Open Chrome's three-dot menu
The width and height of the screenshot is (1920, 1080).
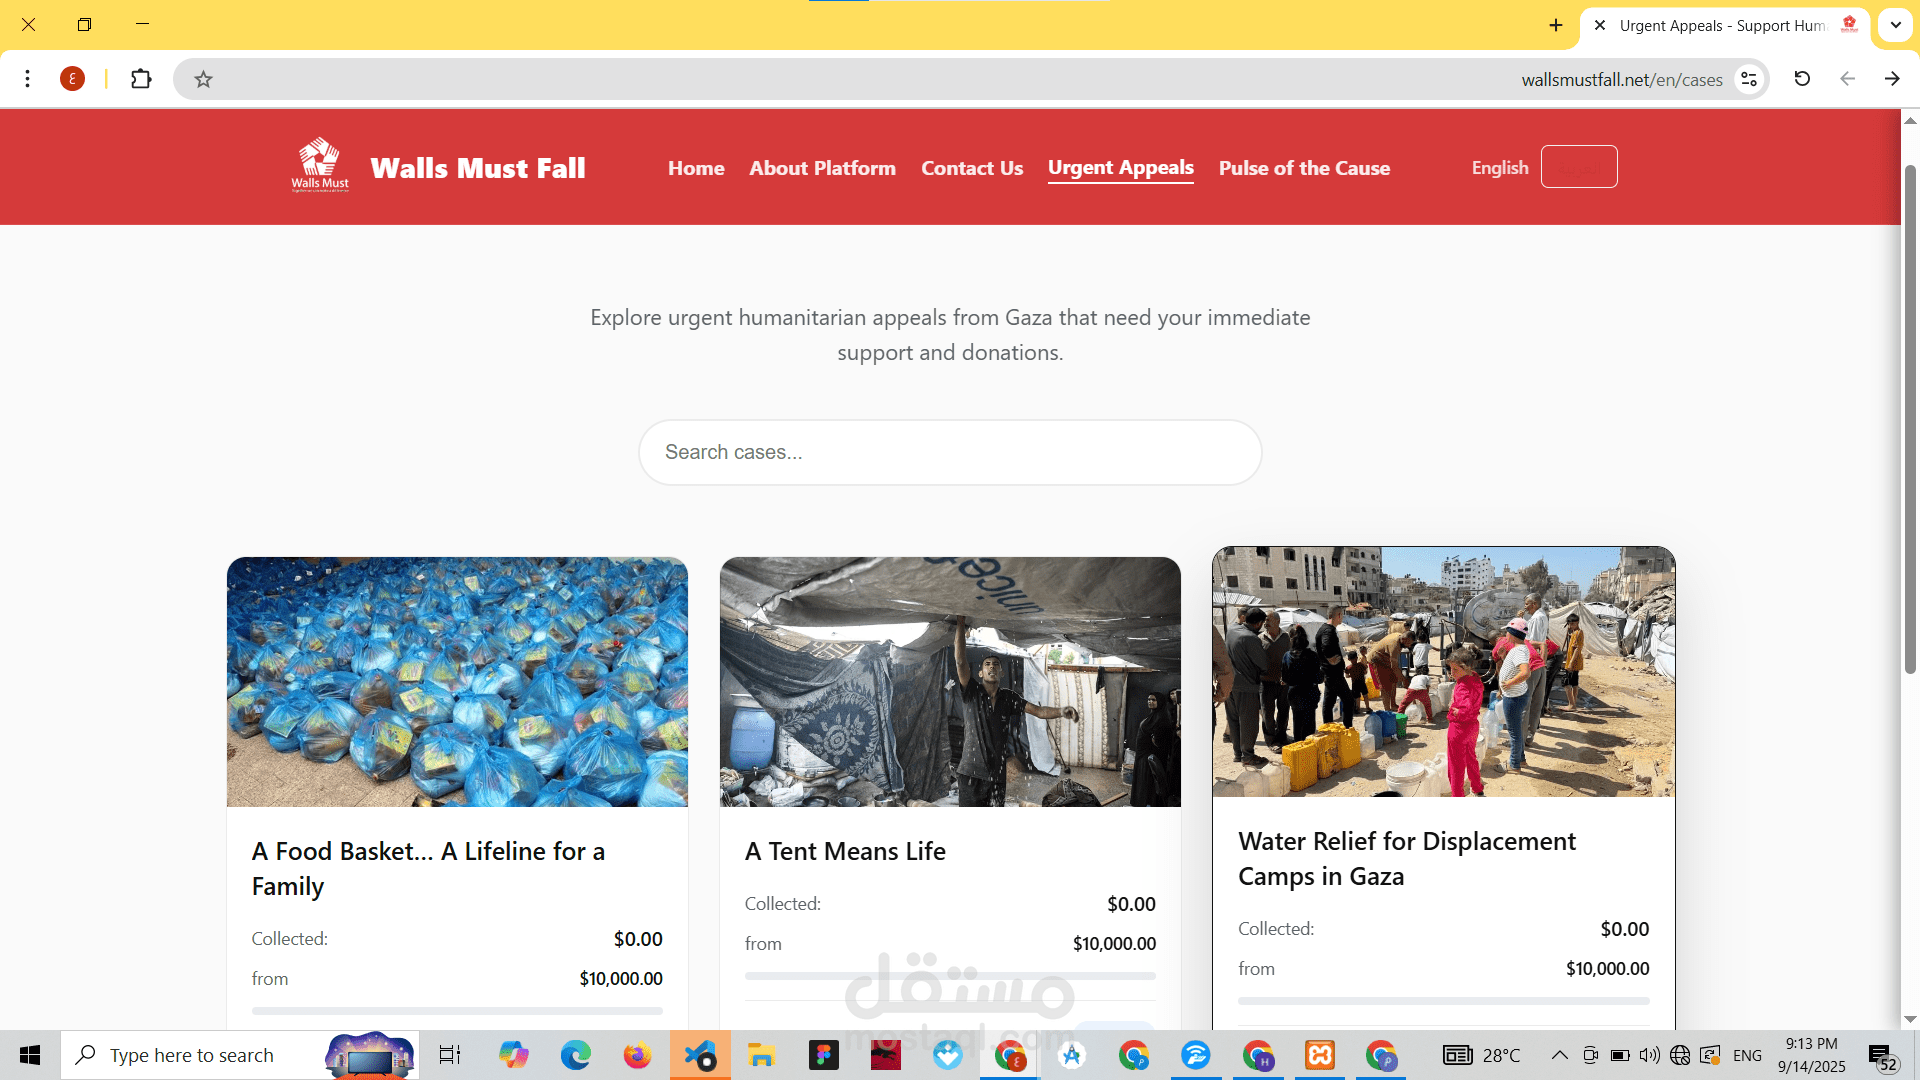coord(28,79)
